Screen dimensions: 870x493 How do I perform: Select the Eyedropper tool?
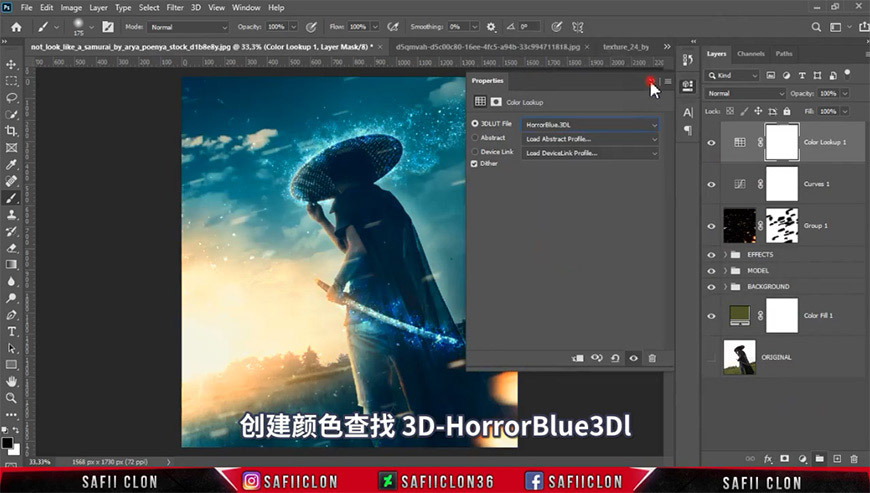coord(11,164)
